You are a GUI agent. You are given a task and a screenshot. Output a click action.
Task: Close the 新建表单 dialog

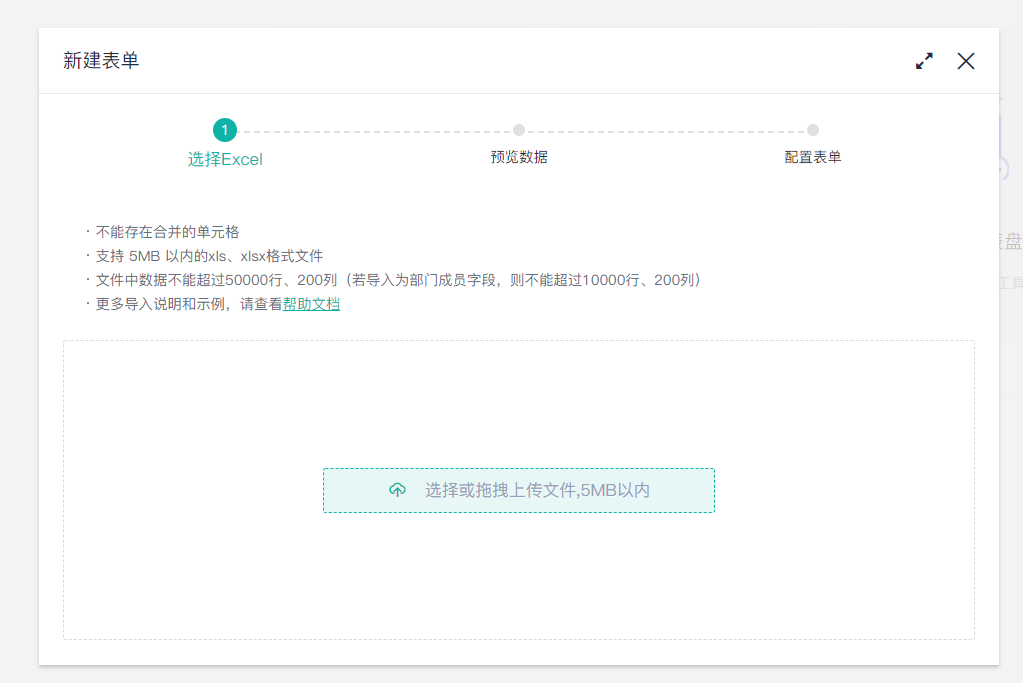pyautogui.click(x=965, y=61)
